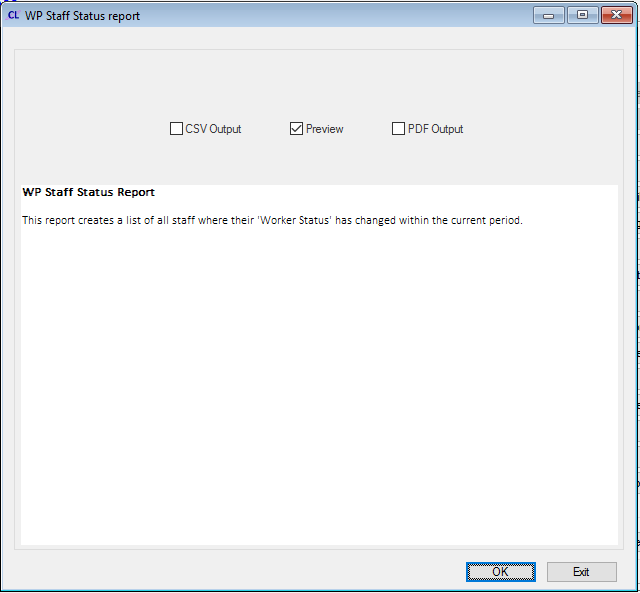Uncheck the Preview checkbox
Image resolution: width=640 pixels, height=593 pixels.
tap(296, 129)
